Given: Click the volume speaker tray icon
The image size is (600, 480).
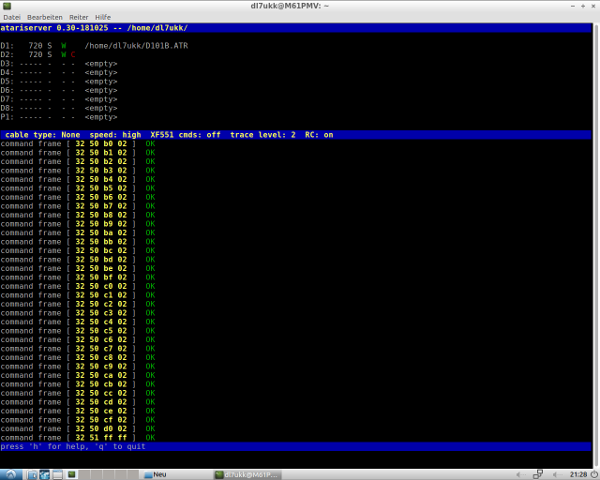Looking at the screenshot, I should (x=556, y=475).
